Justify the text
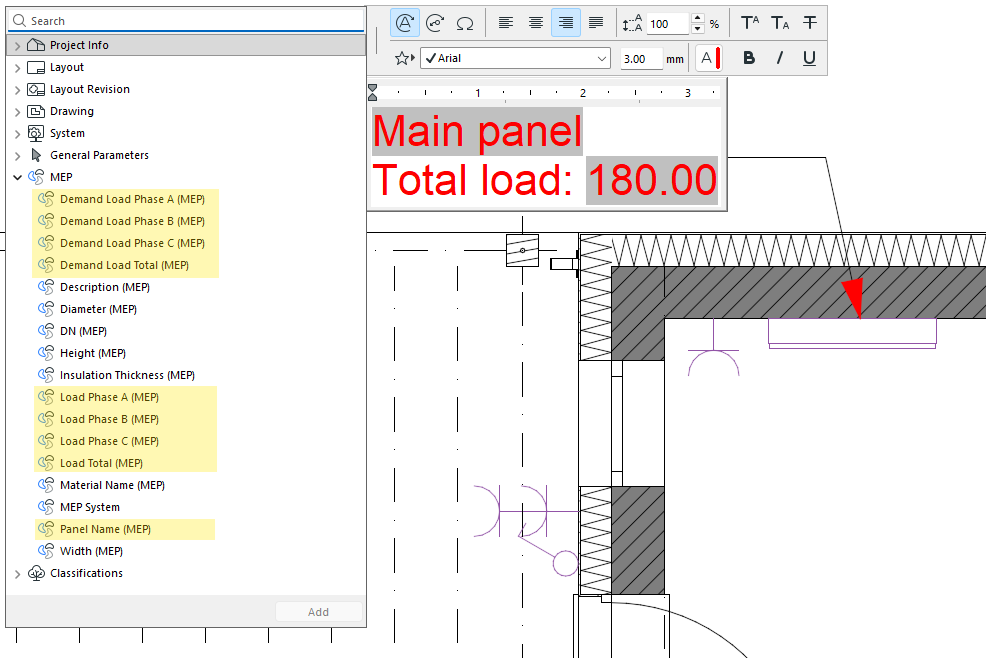 (x=595, y=23)
